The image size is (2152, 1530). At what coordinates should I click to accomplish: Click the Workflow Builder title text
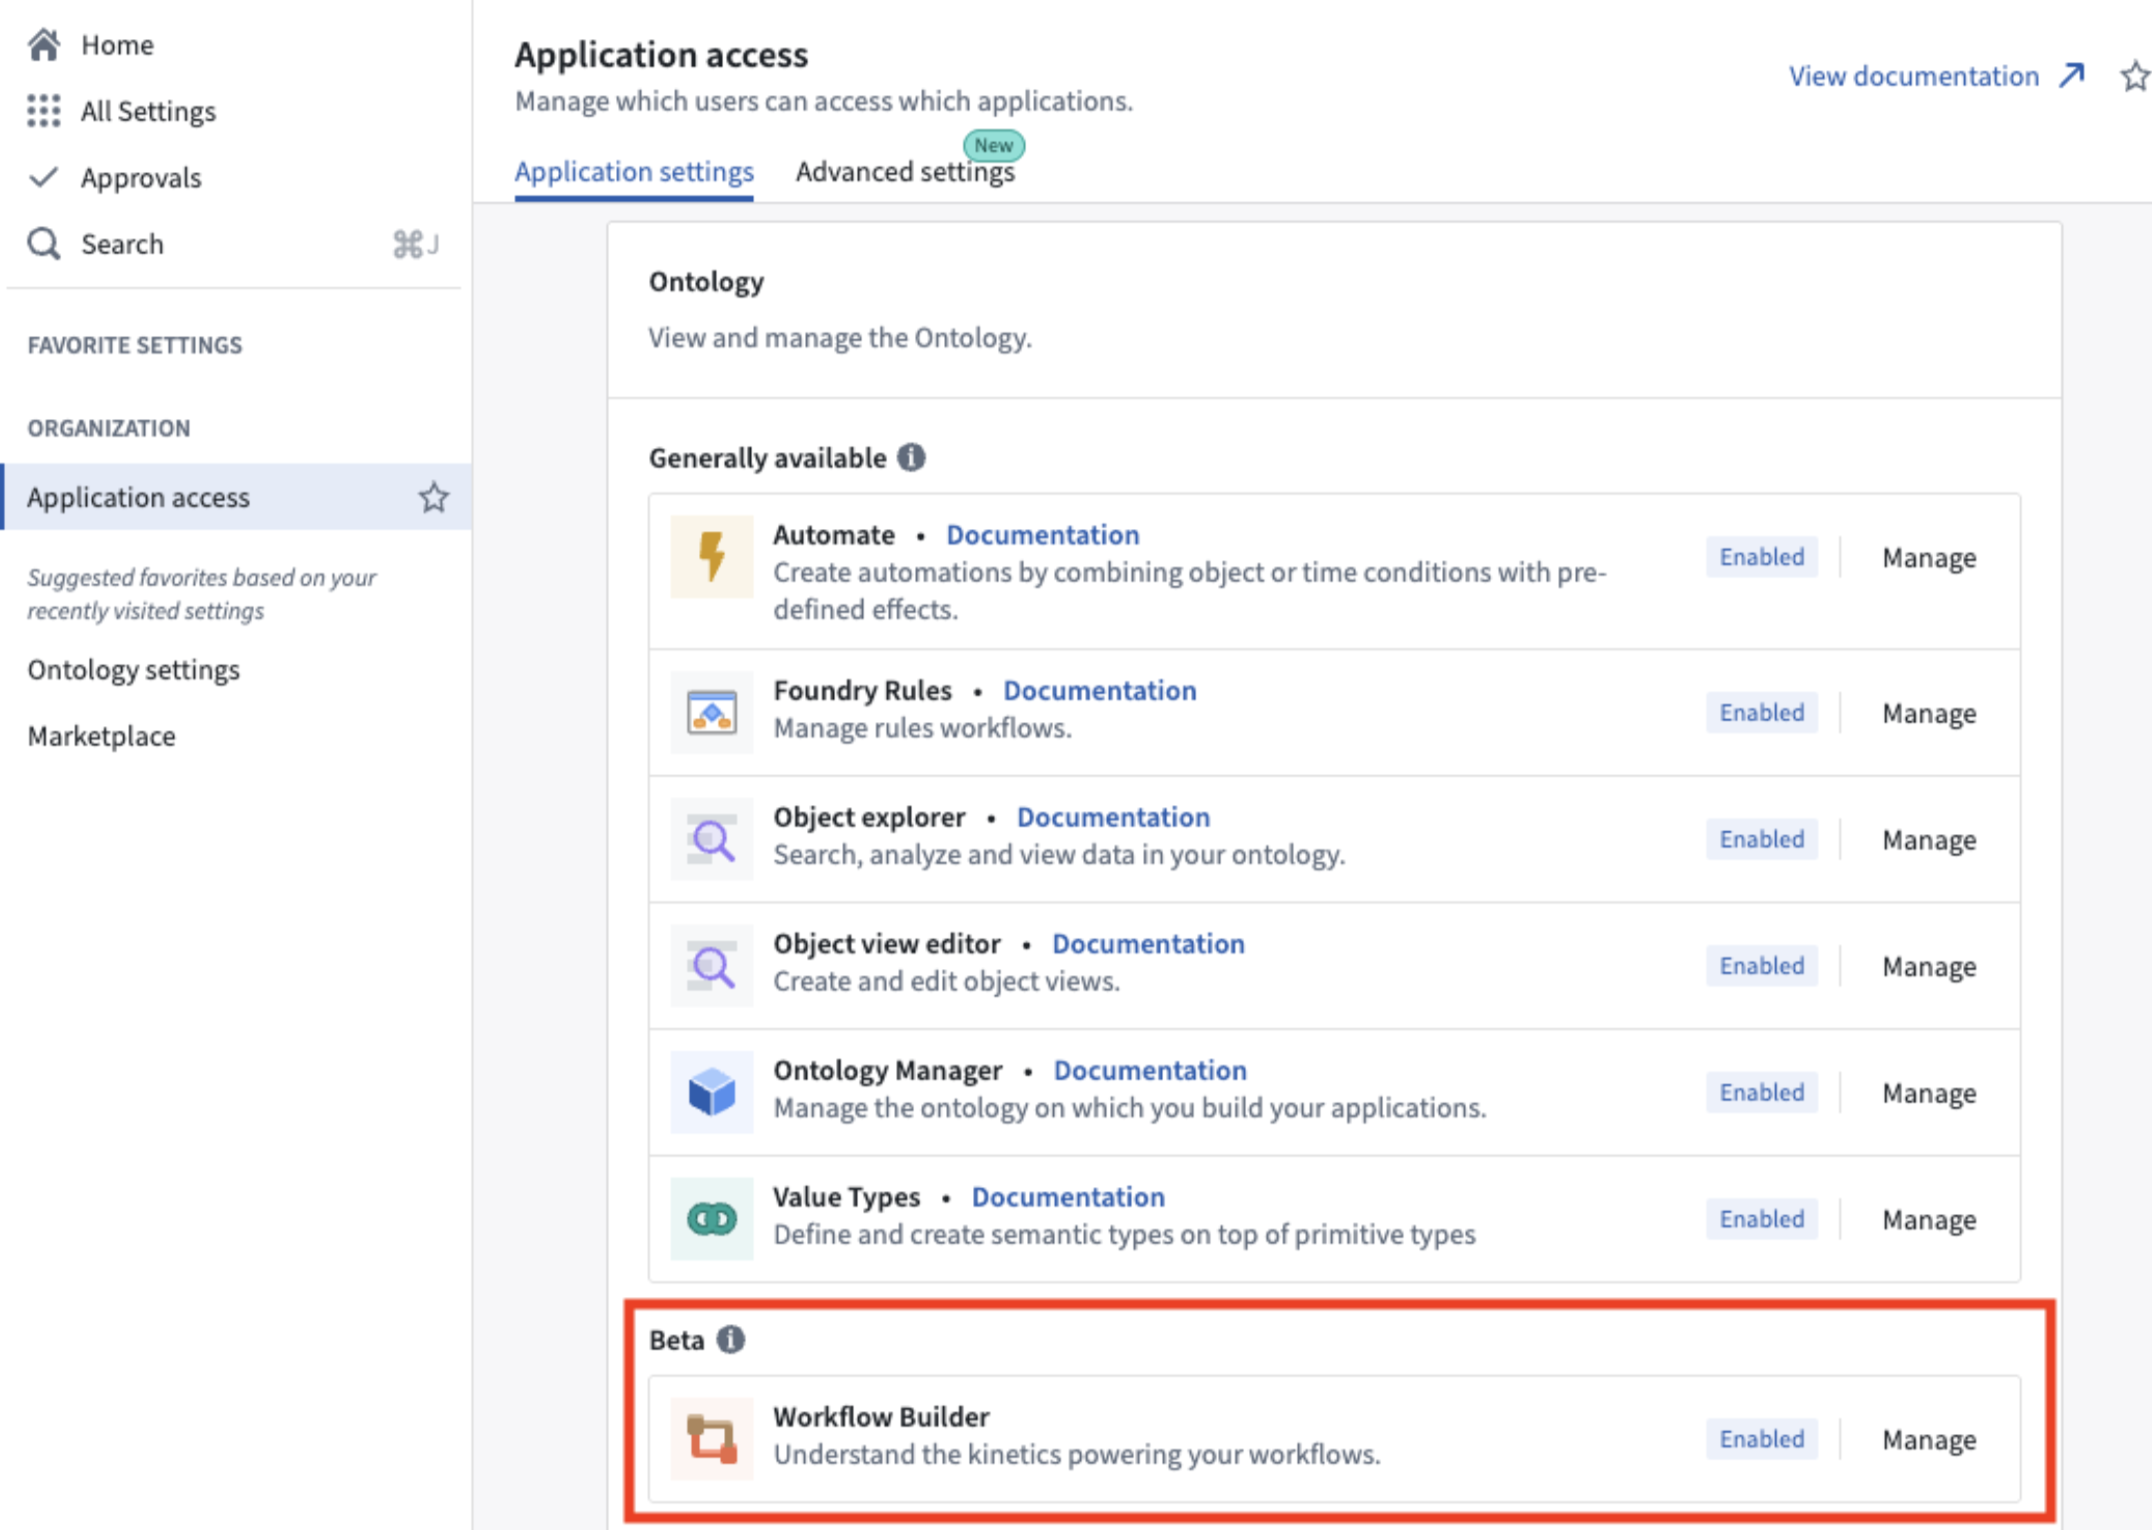pyautogui.click(x=881, y=1417)
